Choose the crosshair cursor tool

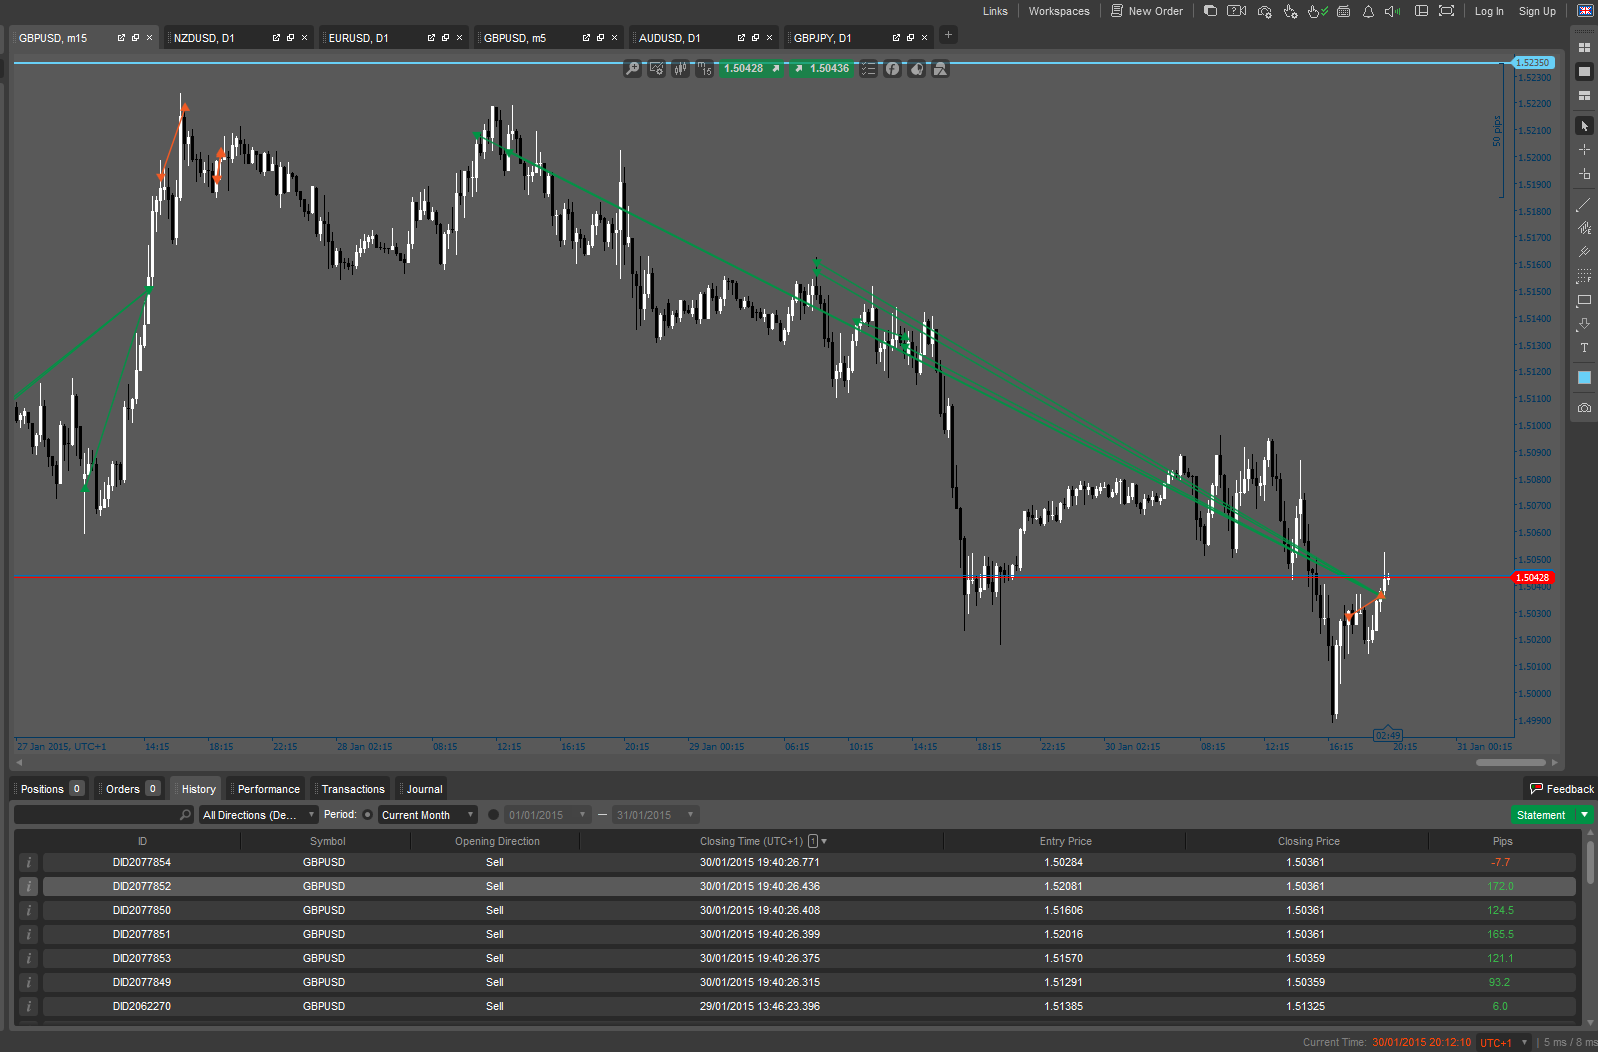(1584, 150)
